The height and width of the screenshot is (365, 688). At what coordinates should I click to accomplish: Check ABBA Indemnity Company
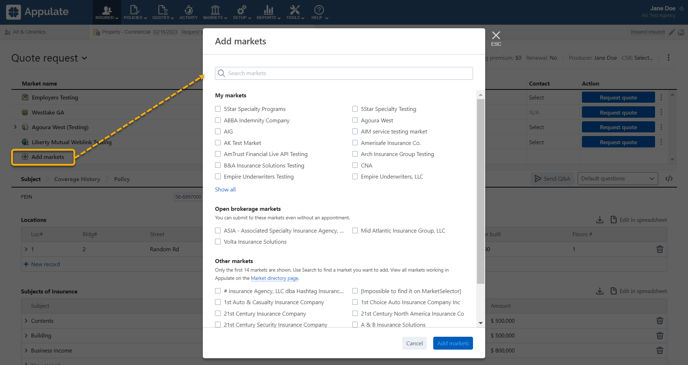tap(218, 120)
